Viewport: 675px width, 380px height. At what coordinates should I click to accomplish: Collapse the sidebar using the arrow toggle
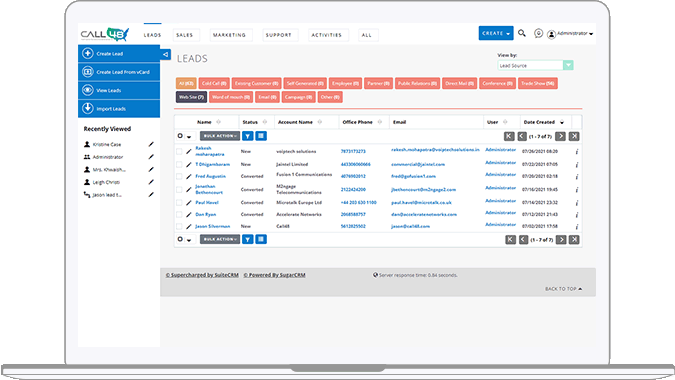[x=165, y=54]
